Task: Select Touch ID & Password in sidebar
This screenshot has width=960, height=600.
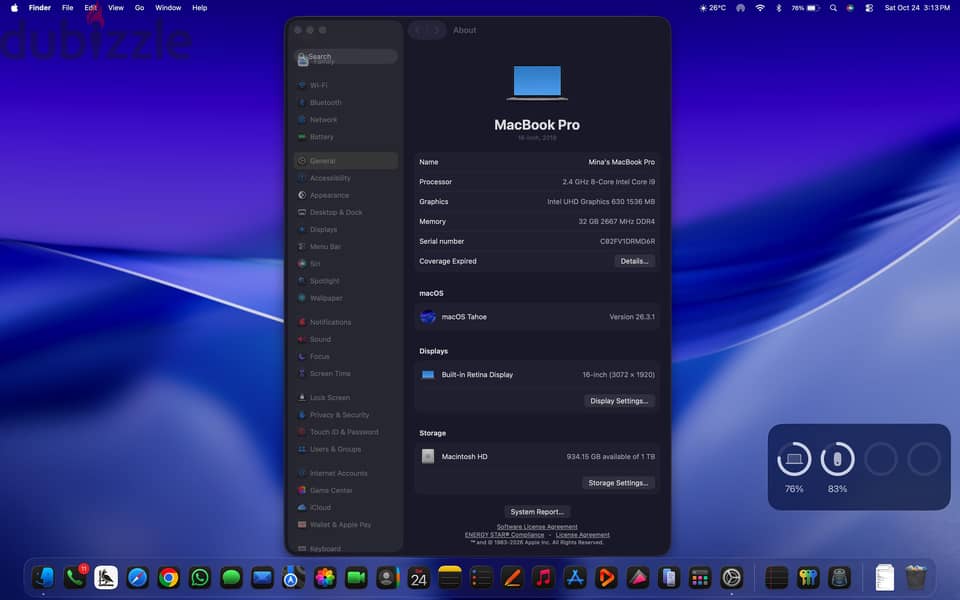Action: (346, 432)
